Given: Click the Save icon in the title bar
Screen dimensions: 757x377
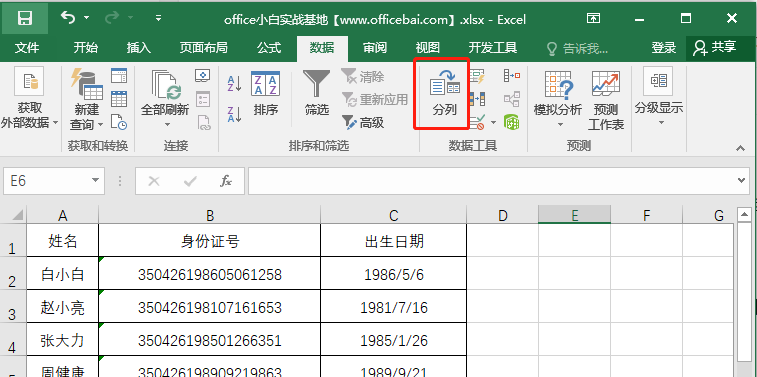Looking at the screenshot, I should coord(24,18).
